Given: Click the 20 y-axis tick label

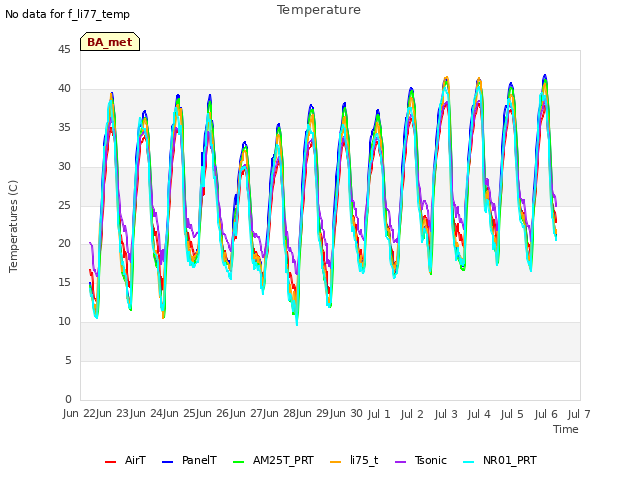Looking at the screenshot, I should 64,244.
